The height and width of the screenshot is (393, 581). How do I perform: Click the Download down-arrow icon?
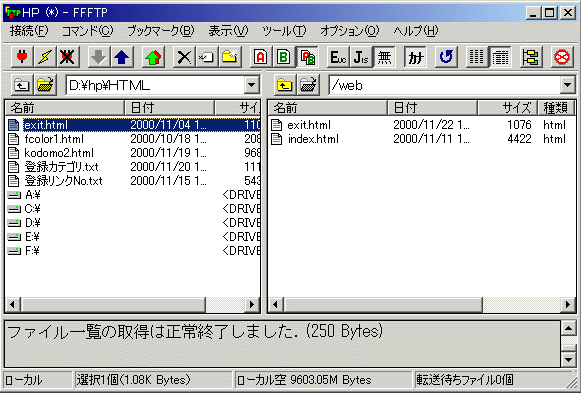(99, 57)
